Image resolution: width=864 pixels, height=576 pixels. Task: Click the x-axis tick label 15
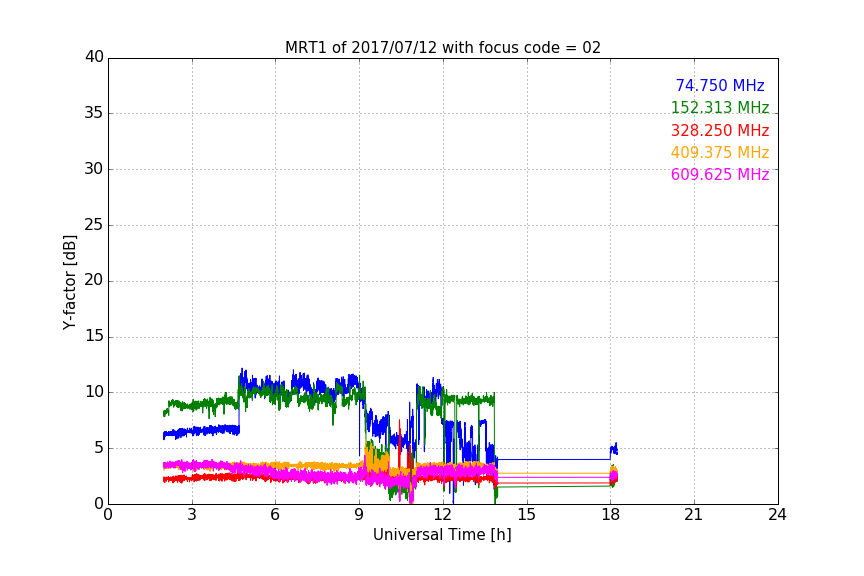click(x=526, y=515)
